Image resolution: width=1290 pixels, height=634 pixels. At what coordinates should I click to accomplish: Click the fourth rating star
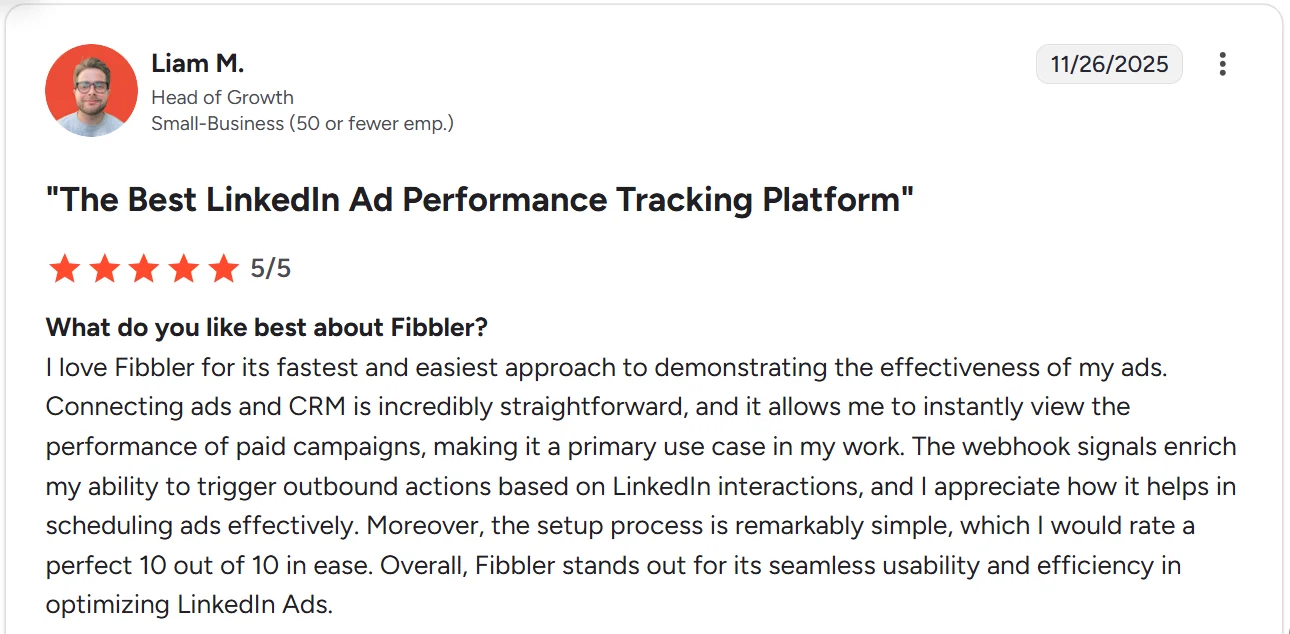(184, 268)
